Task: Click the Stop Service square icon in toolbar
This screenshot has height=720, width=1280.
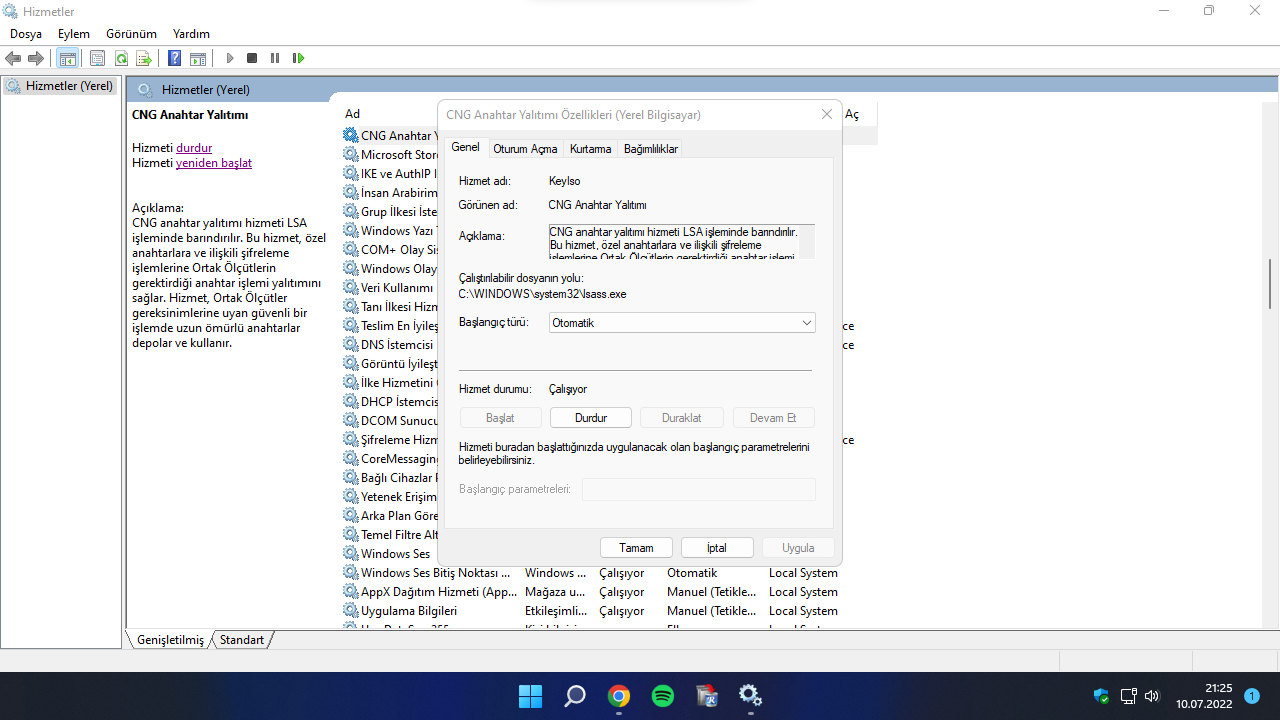Action: (x=252, y=58)
